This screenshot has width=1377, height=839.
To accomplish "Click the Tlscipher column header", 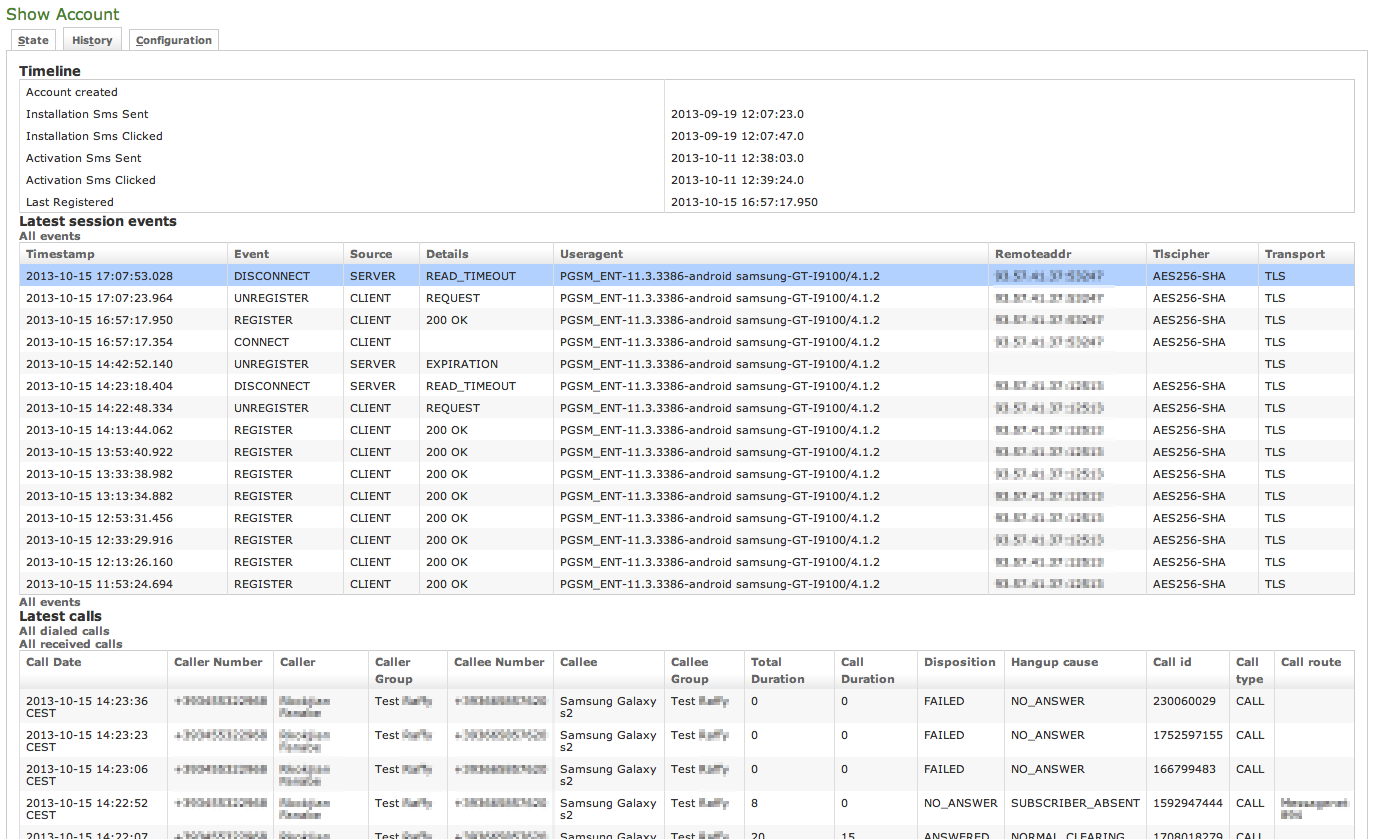I will click(1181, 254).
